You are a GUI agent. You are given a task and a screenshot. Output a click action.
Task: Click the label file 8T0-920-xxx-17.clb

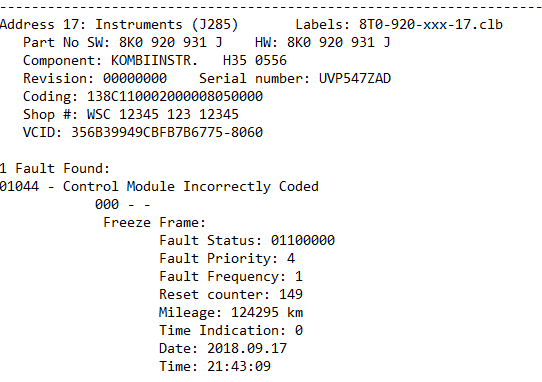pyautogui.click(x=431, y=25)
